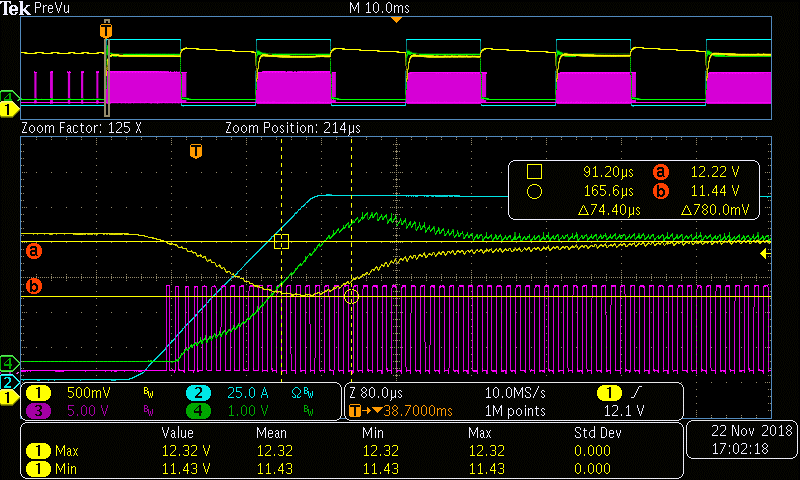The image size is (800, 480).
Task: Click the 1M points record length readout
Action: tap(515, 411)
